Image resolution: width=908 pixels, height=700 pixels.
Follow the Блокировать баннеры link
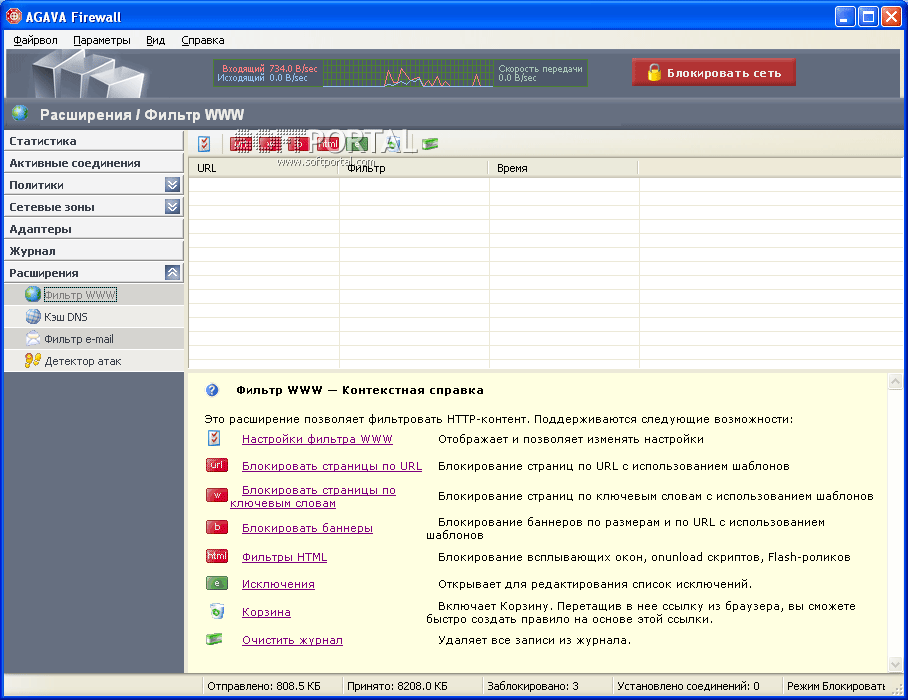coord(307,528)
